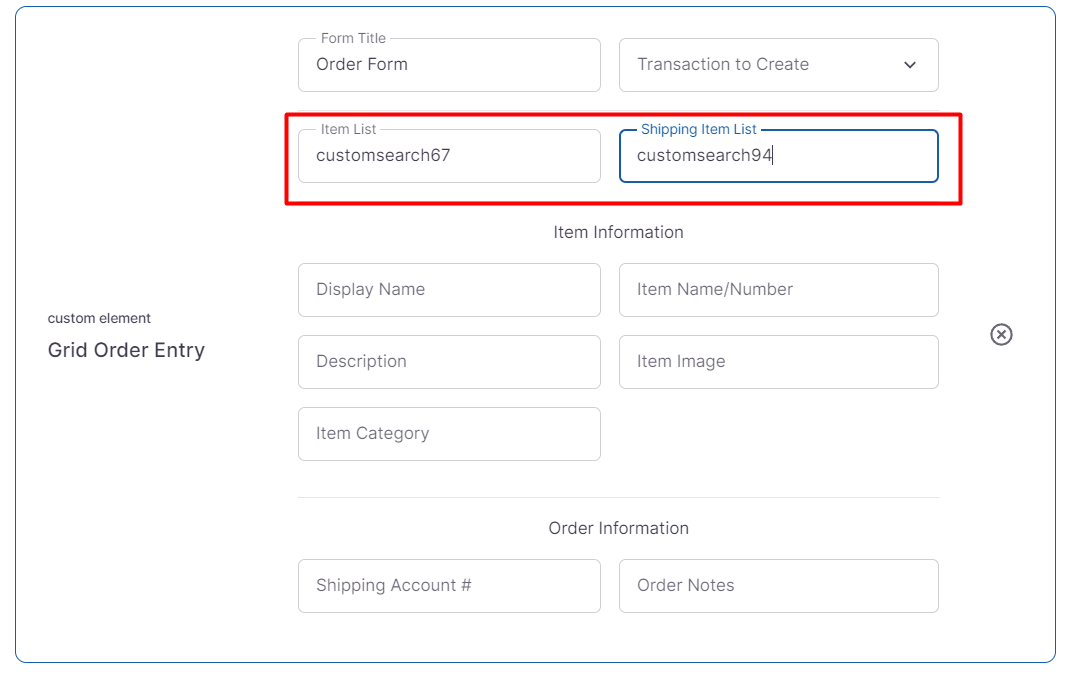The height and width of the screenshot is (676, 1074).
Task: Select the Item Image field
Action: 778,362
